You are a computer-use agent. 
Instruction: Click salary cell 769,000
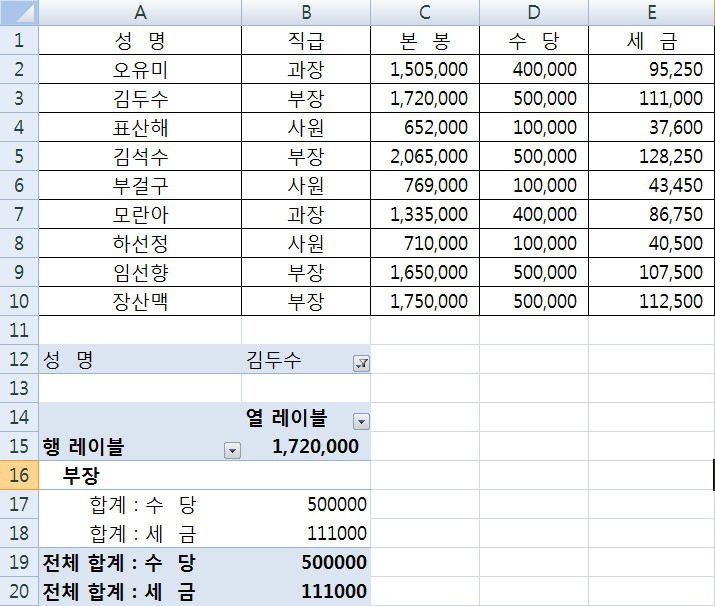(x=425, y=185)
